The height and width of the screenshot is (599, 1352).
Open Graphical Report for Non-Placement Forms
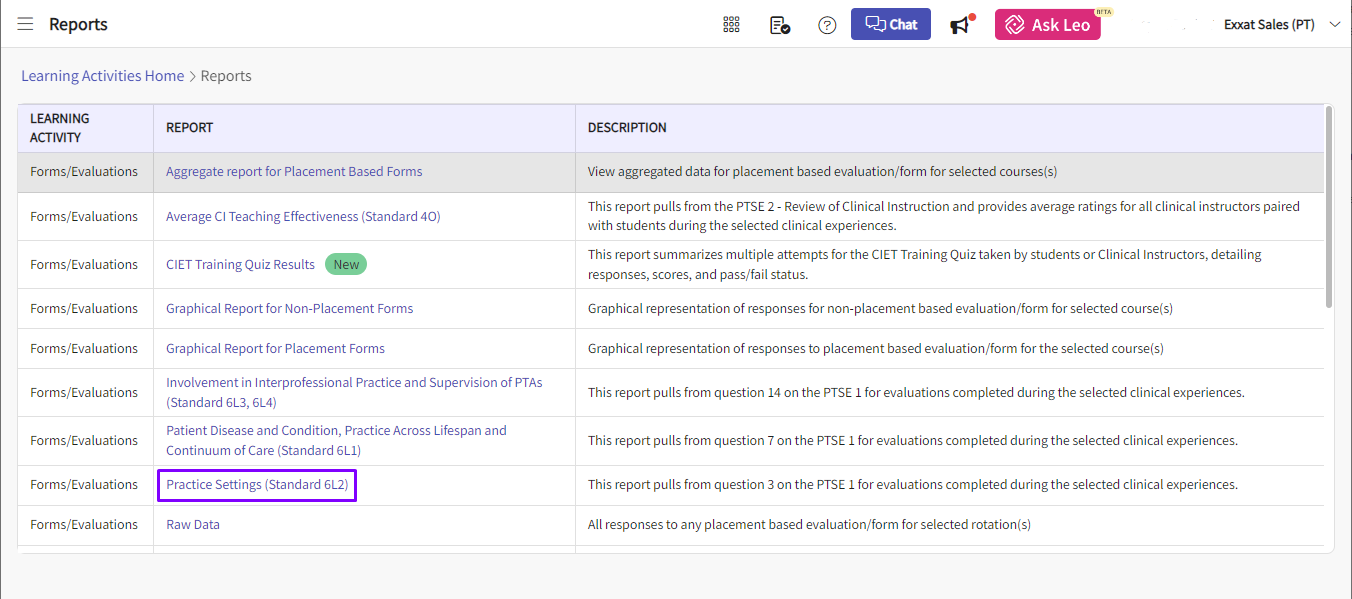(x=289, y=308)
